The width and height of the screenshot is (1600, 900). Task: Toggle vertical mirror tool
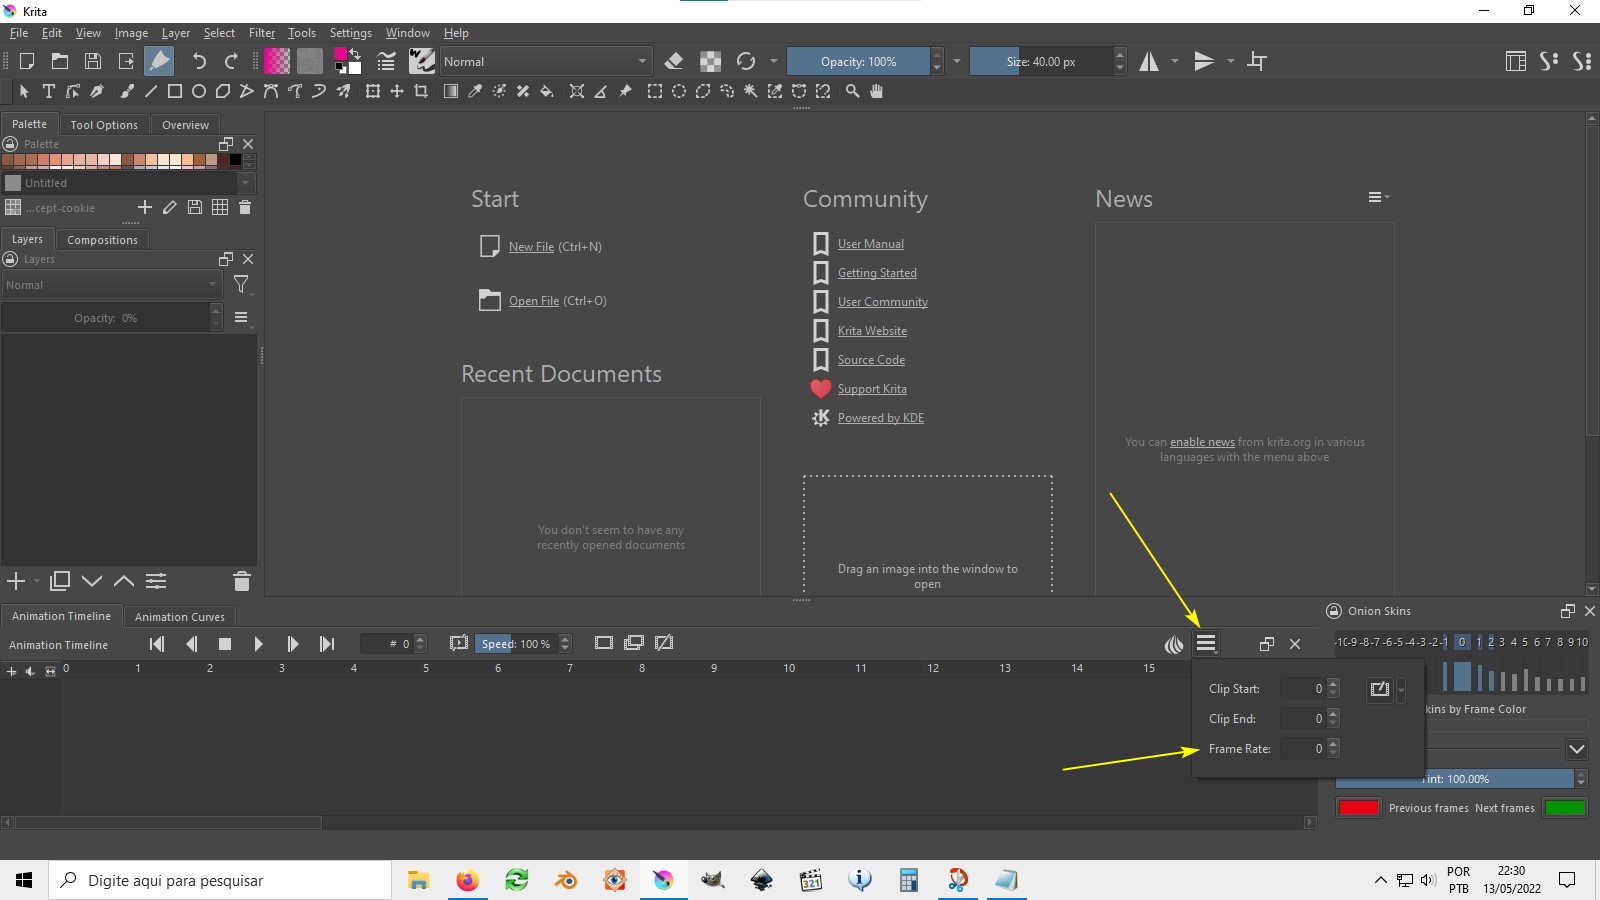[1205, 61]
